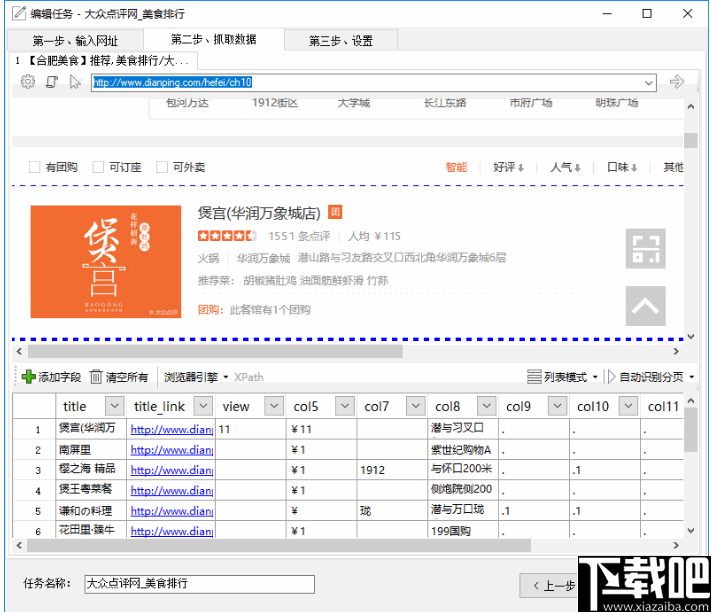This screenshot has width=713, height=612.
Task: Open the title_link column dropdown
Action: click(x=203, y=406)
